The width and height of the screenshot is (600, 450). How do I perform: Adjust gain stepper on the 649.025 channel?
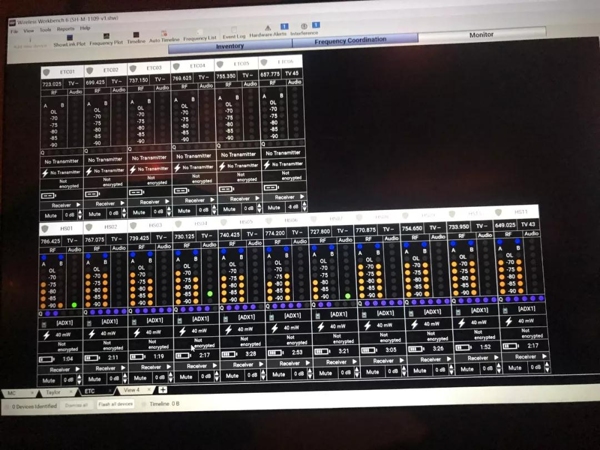pyautogui.click(x=547, y=367)
